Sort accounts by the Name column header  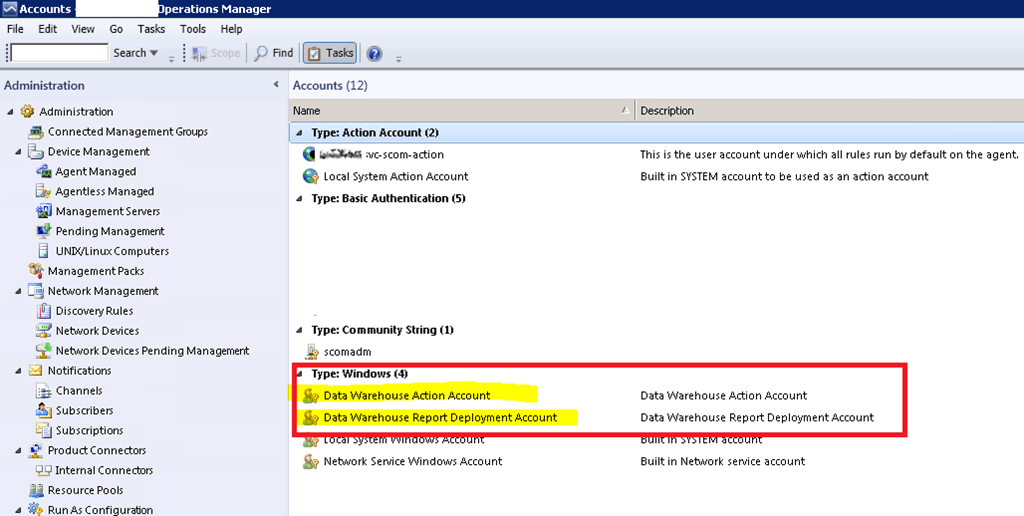[x=461, y=111]
